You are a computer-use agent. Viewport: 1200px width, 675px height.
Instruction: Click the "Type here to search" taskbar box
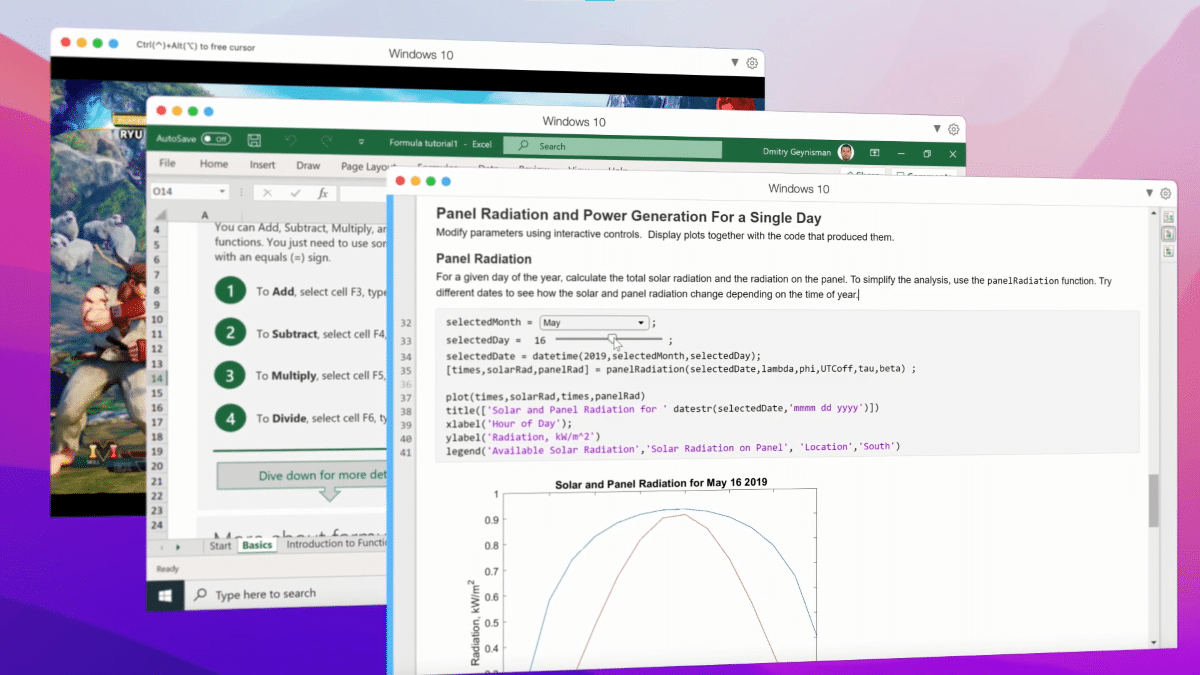(x=265, y=595)
